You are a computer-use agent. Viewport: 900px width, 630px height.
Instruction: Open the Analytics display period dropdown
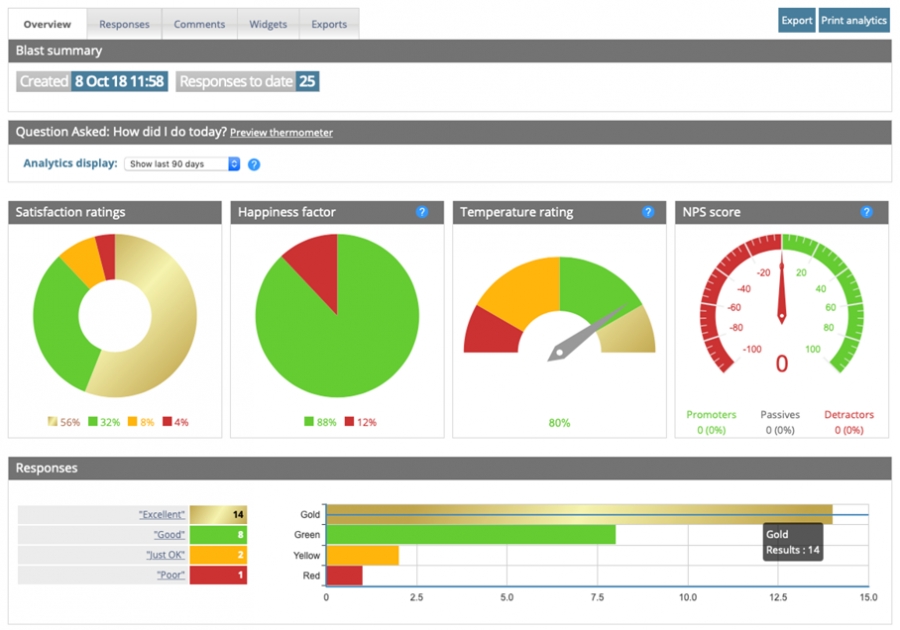[182, 164]
